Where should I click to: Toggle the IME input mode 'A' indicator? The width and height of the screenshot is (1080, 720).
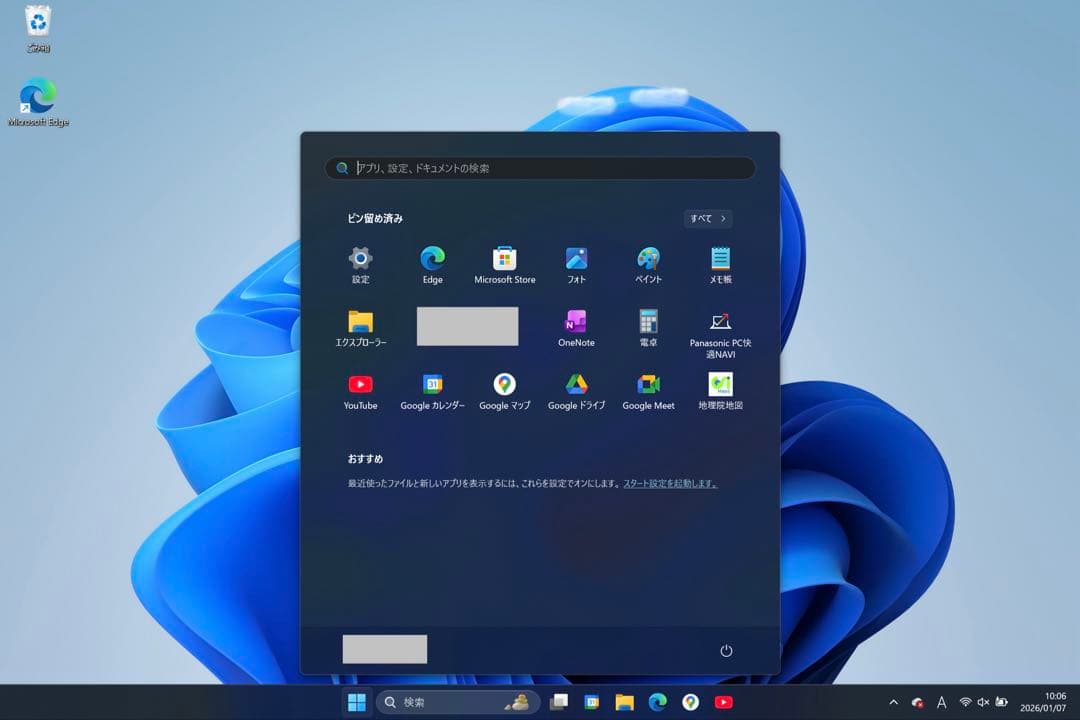pyautogui.click(x=941, y=702)
